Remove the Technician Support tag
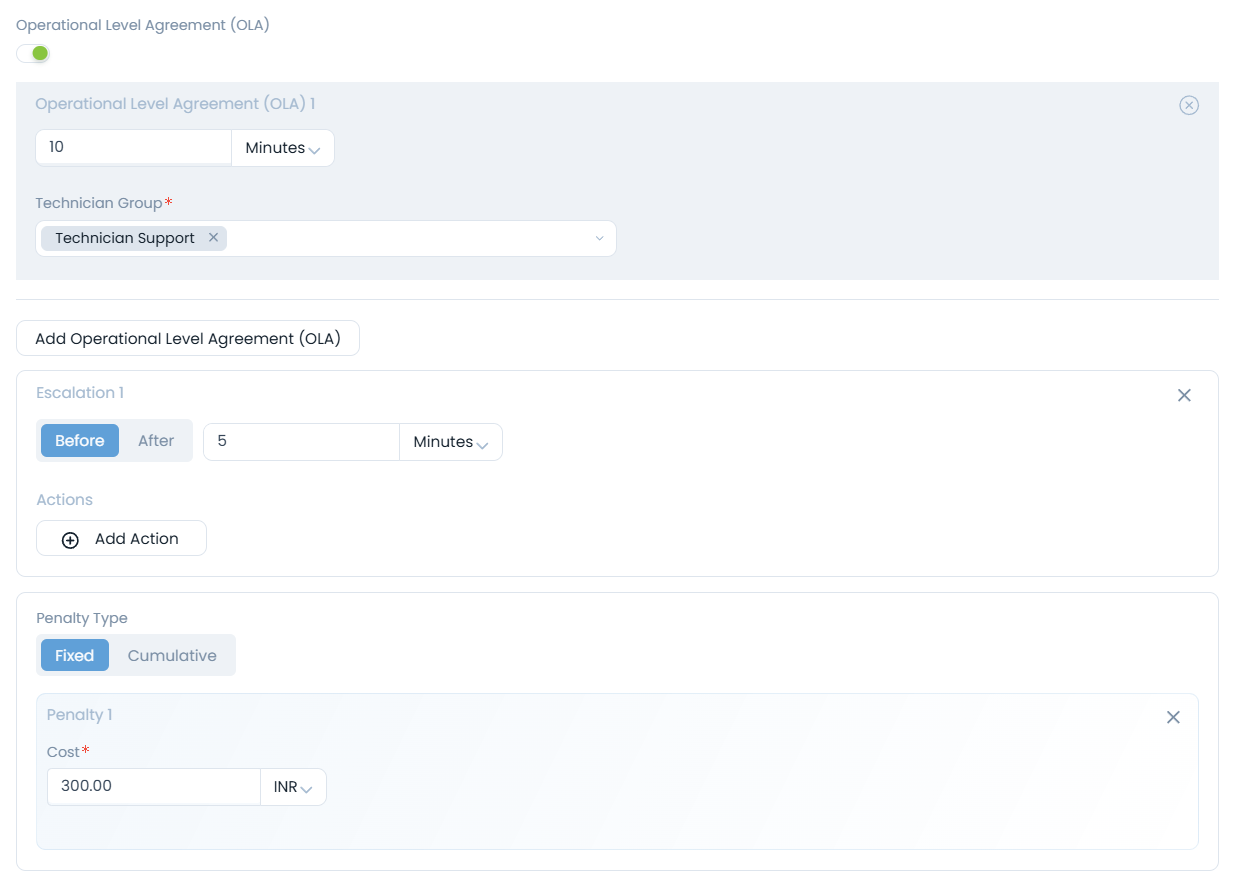 pyautogui.click(x=213, y=238)
